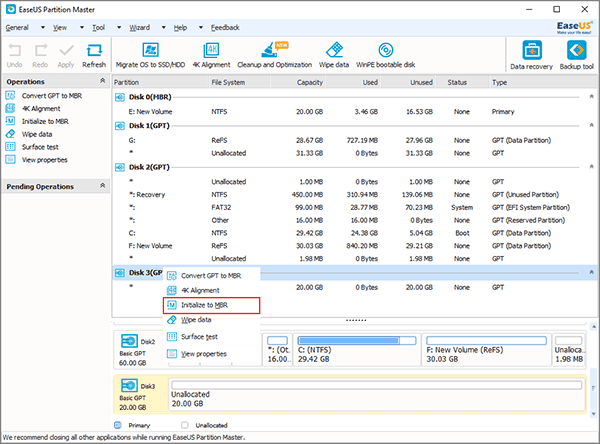Screen dimensions: 600x444
Task: Select the Unalloca. 1.98 MB block
Action: (569, 350)
